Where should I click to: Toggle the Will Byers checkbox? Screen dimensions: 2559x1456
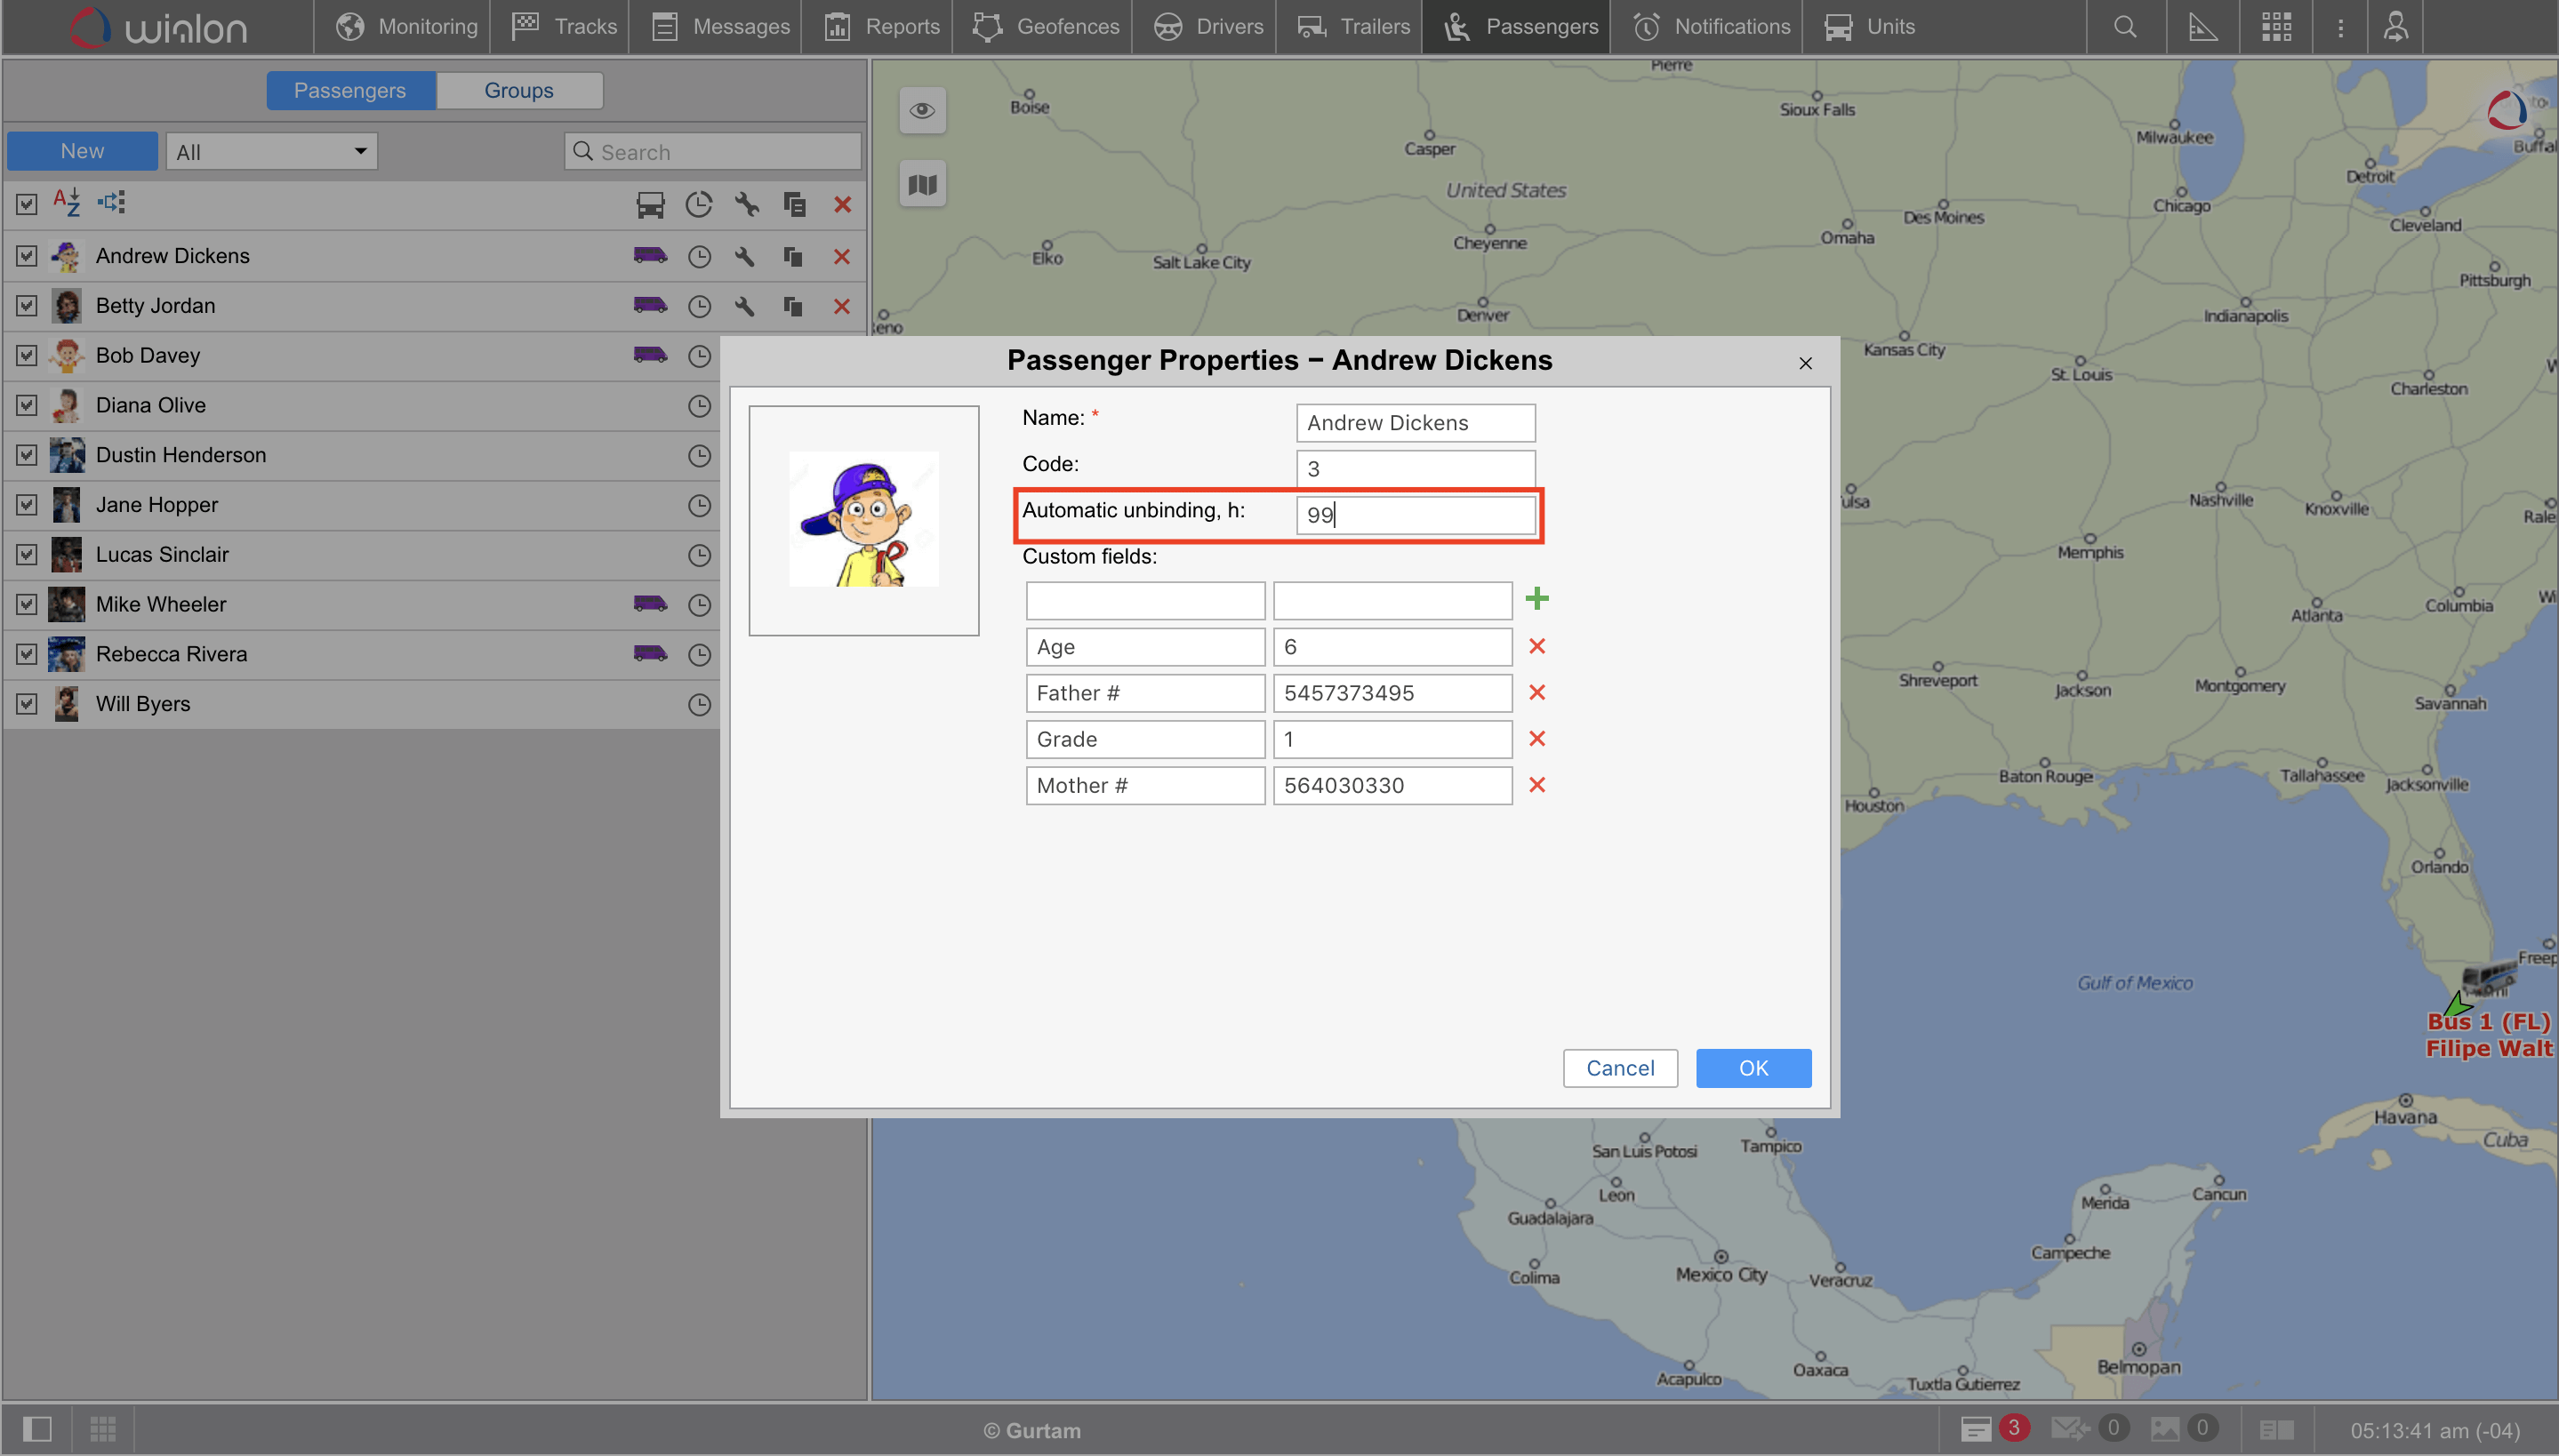click(27, 704)
